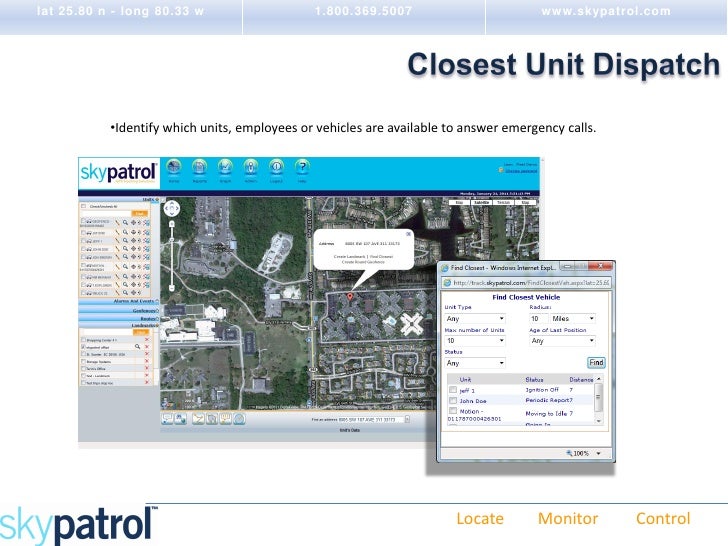The image size is (728, 546).
Task: Click the route history icon for JOHN DOE
Action: coord(147,249)
